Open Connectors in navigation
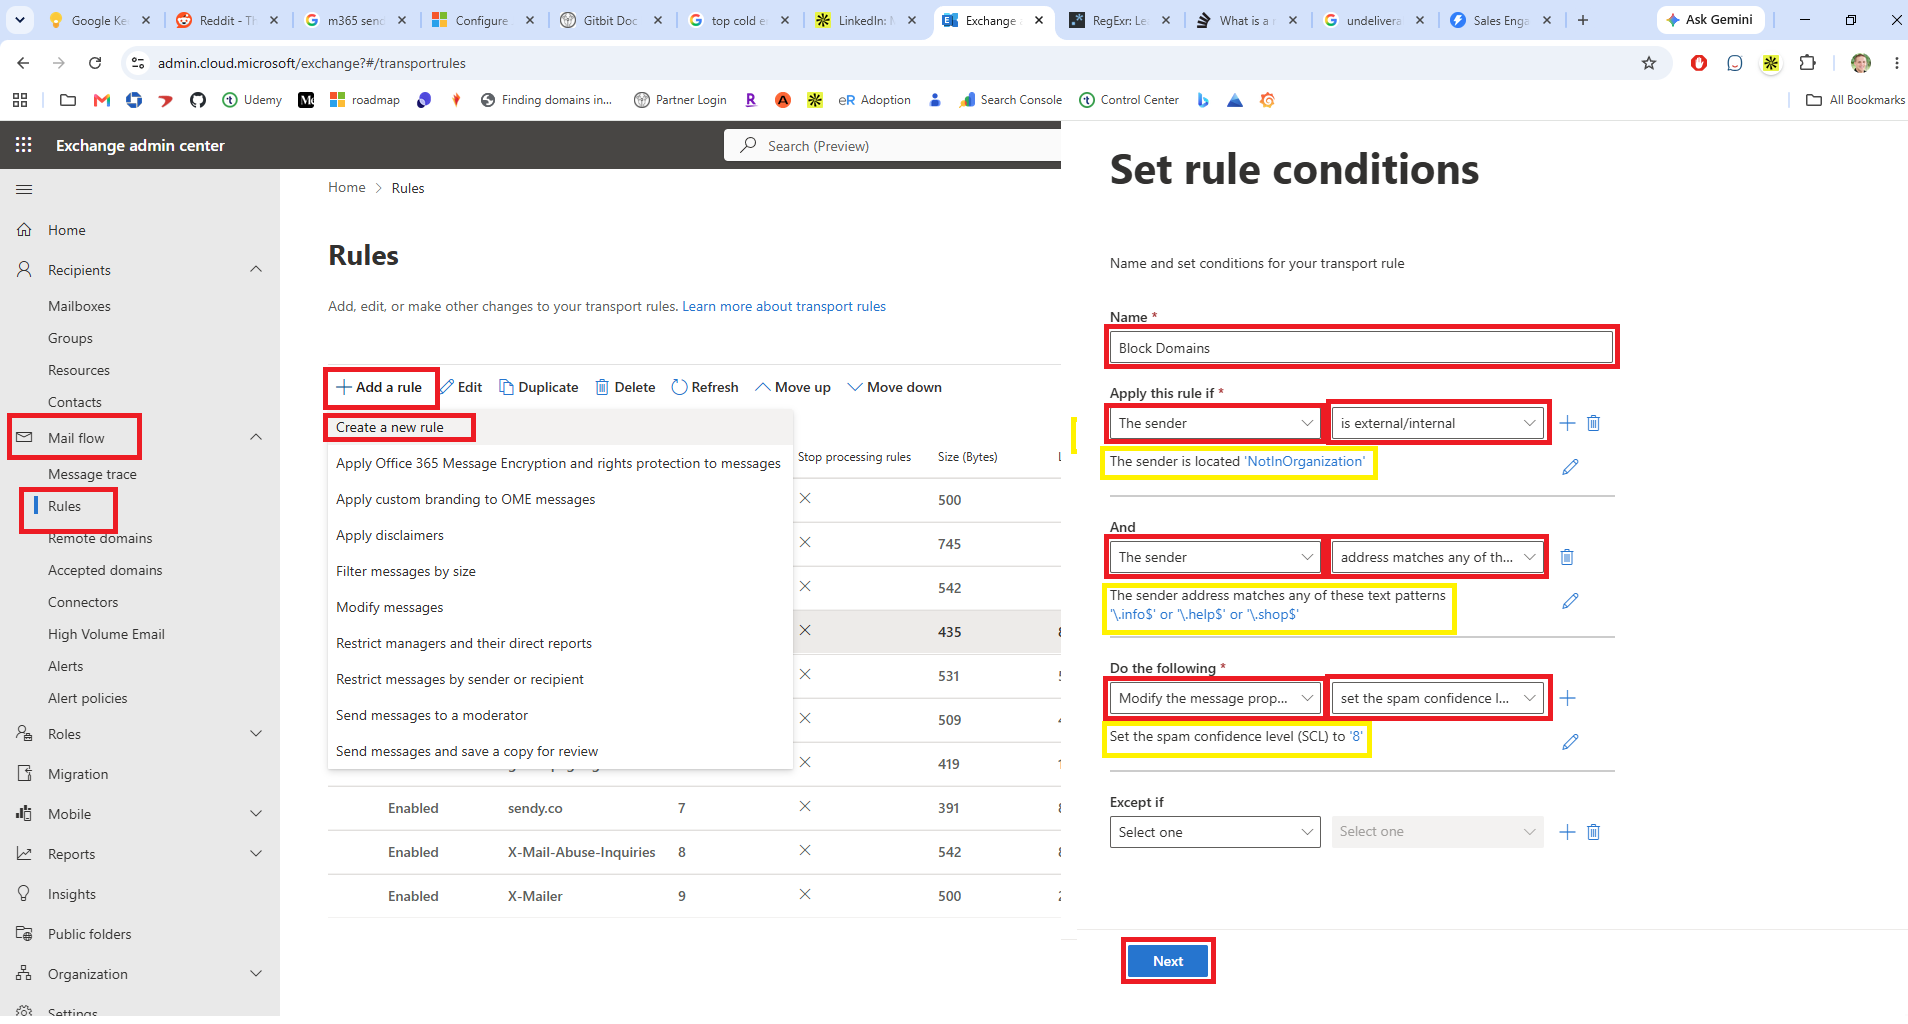 tap(83, 602)
